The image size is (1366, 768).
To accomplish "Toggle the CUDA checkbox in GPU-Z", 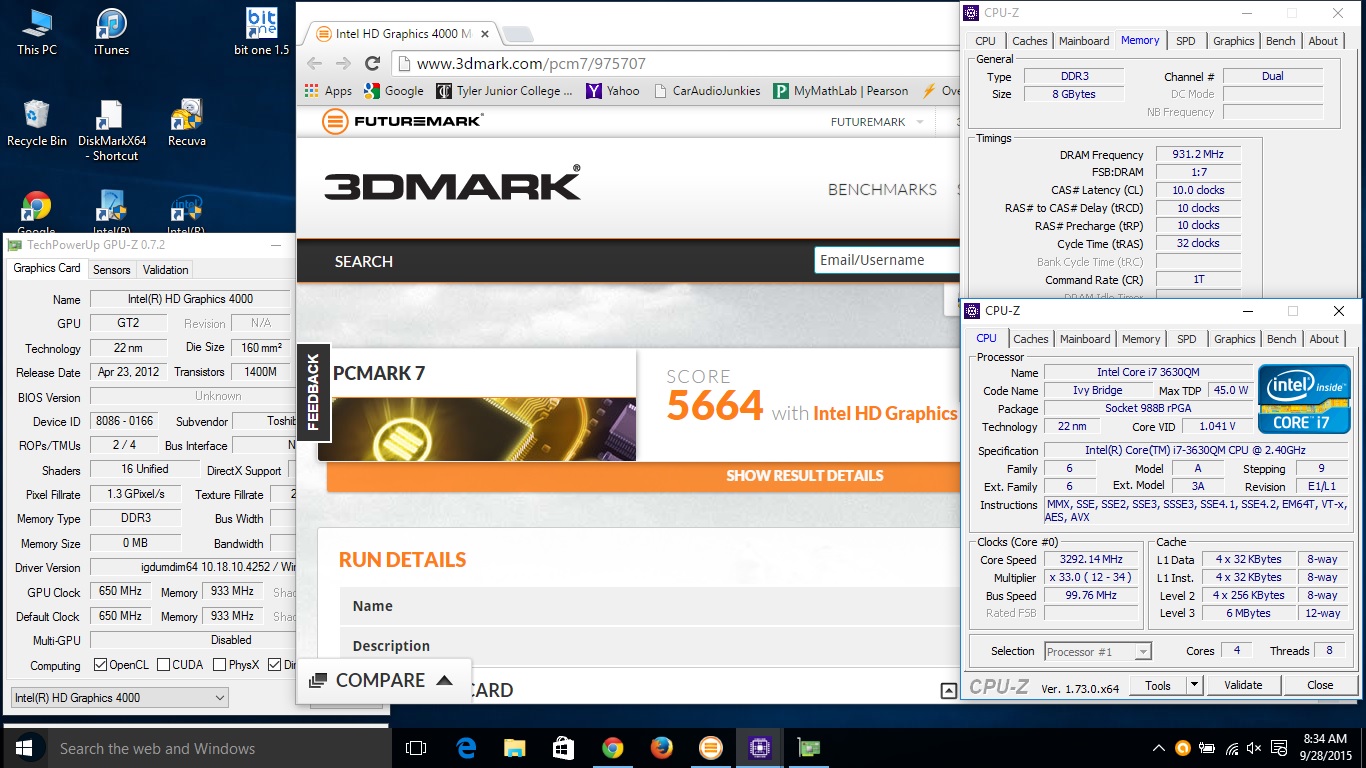I will (x=164, y=665).
